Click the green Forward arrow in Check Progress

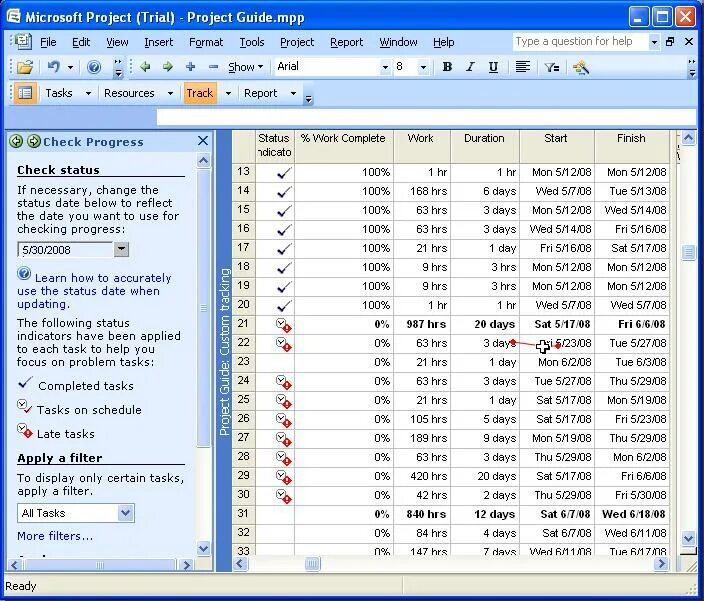tap(34, 141)
